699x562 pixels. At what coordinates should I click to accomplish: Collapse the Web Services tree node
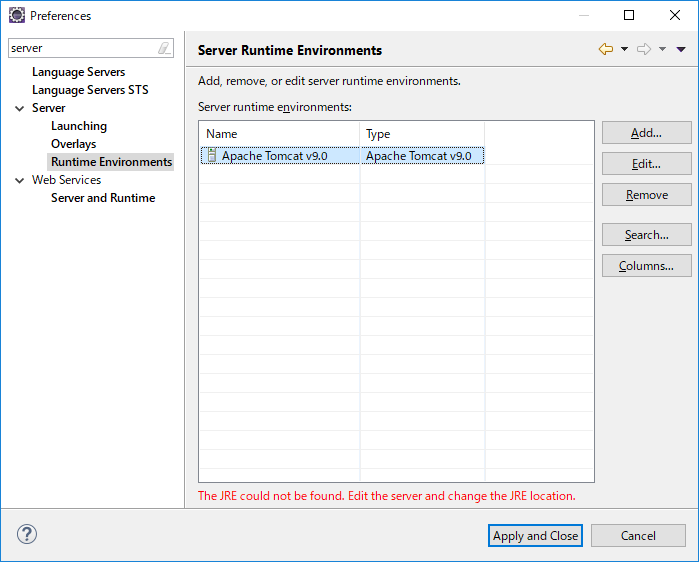(x=20, y=180)
